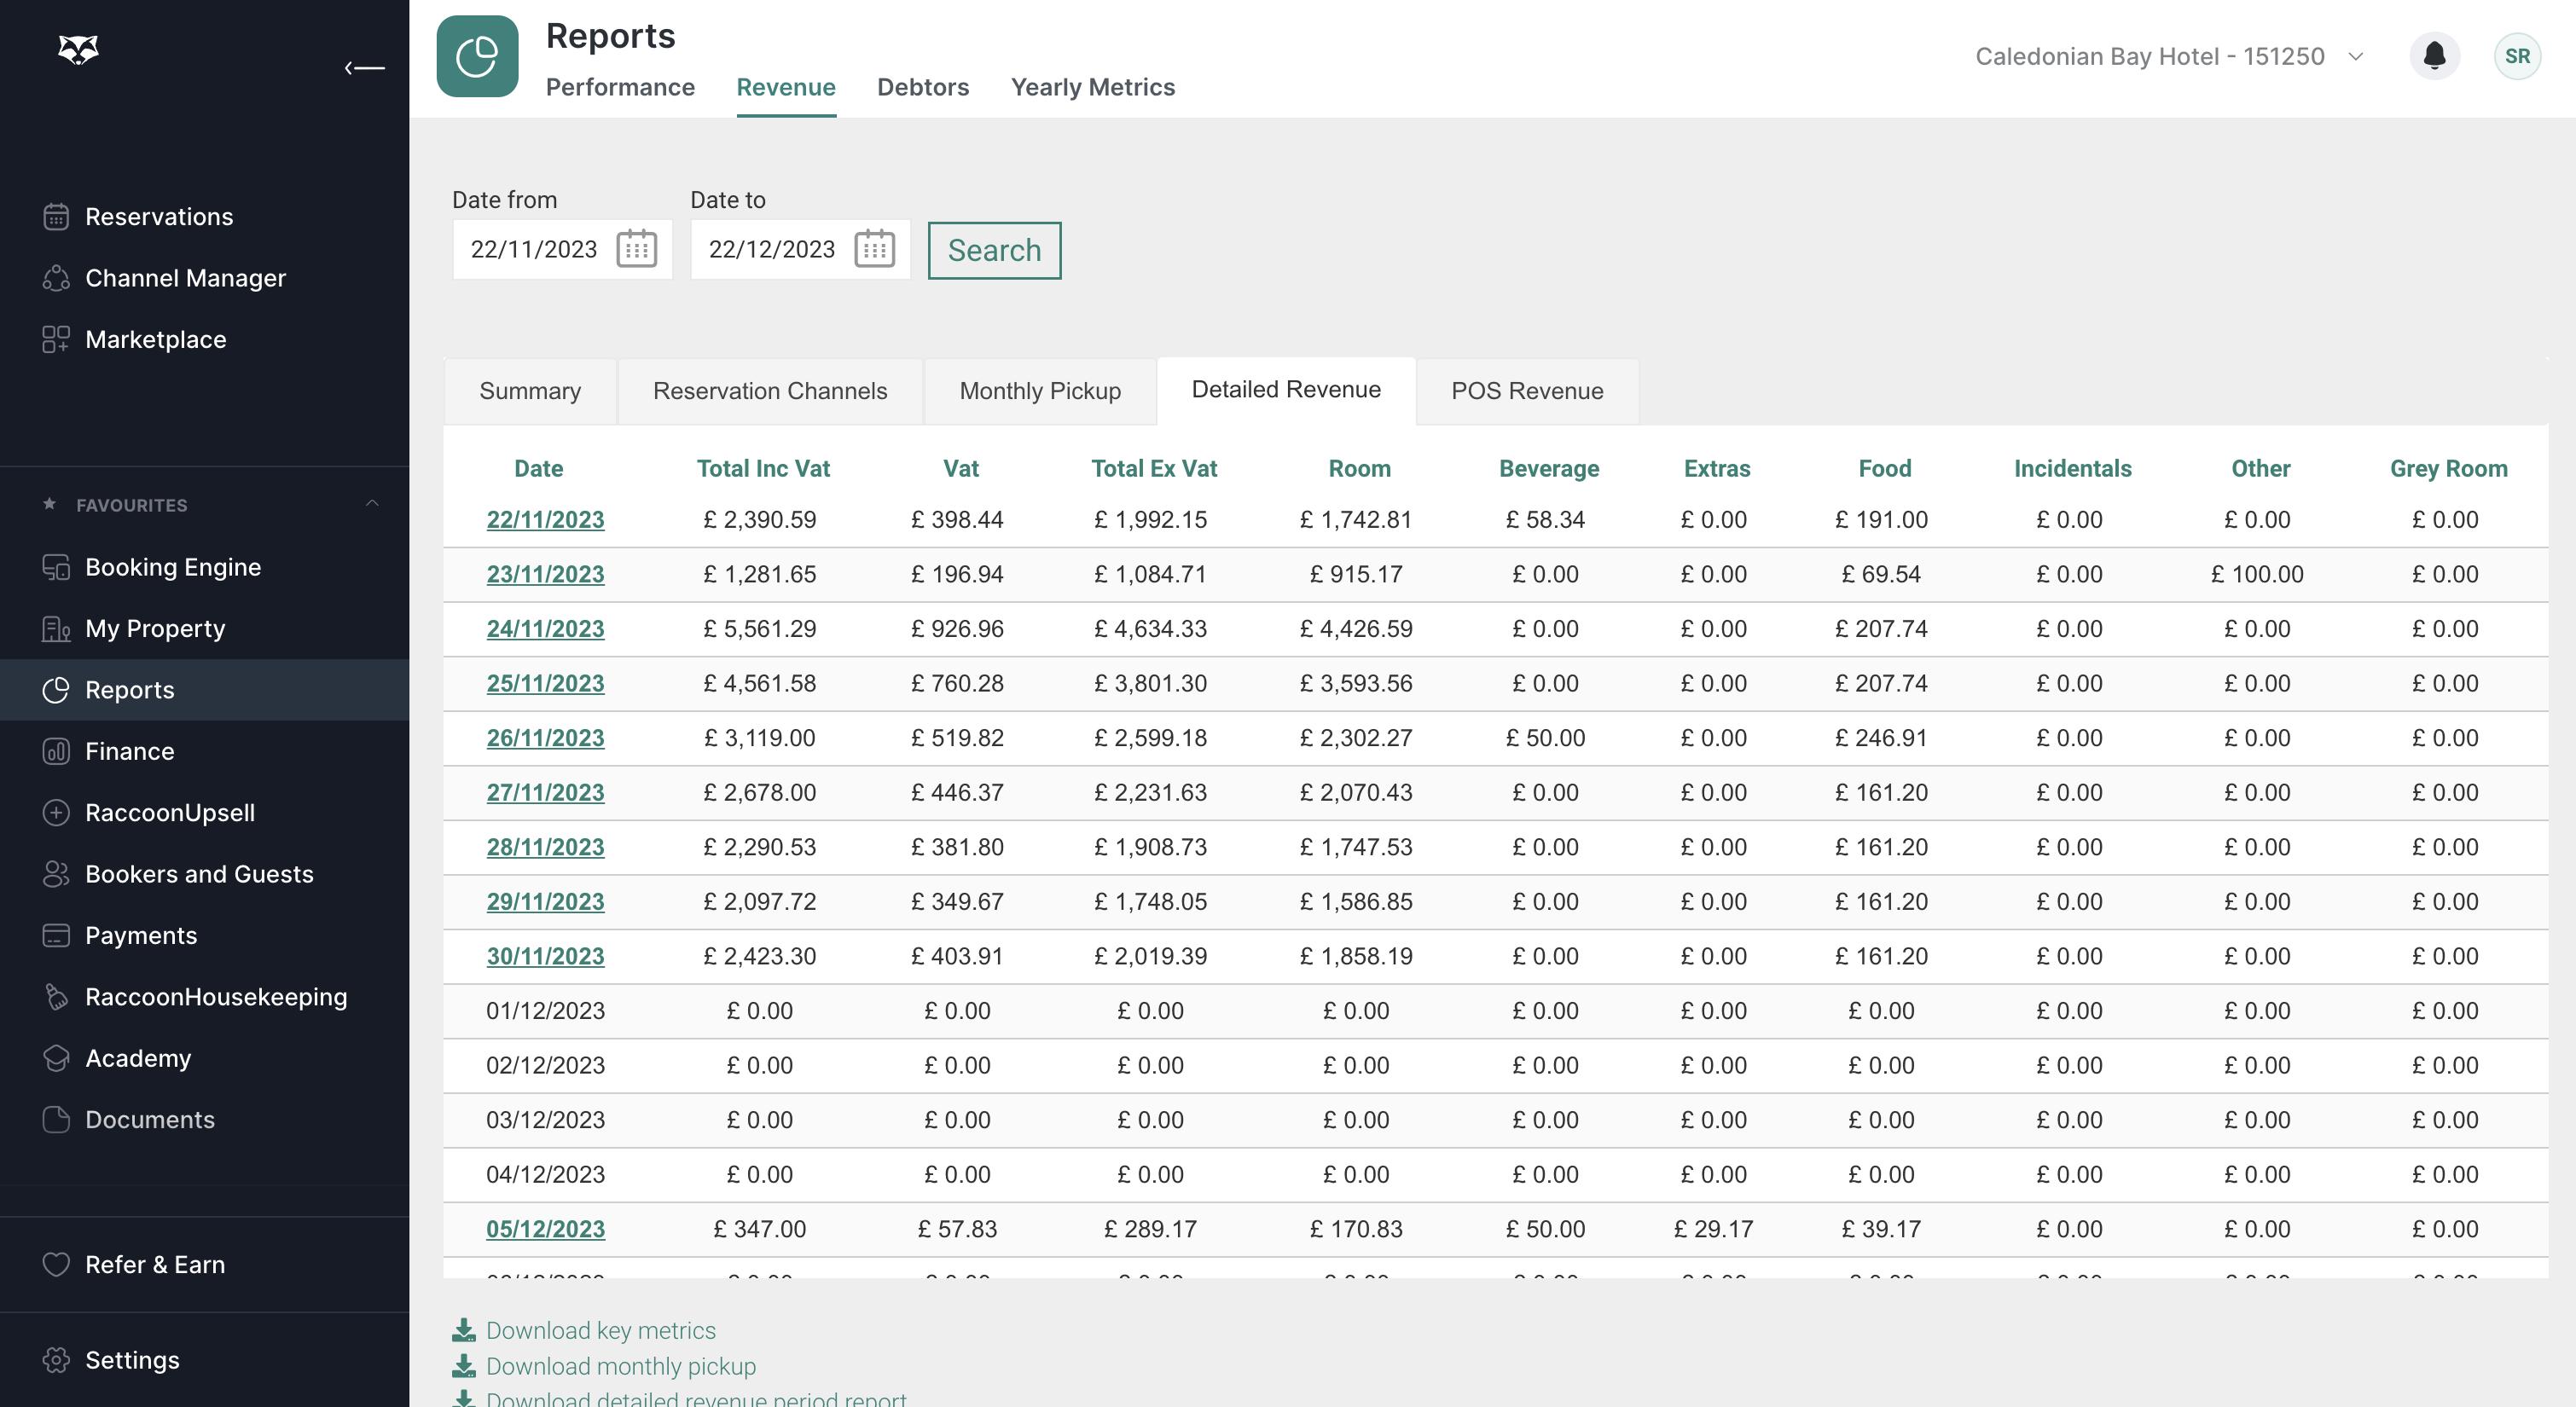
Task: Select the Monthly Pickup tab
Action: click(1039, 391)
